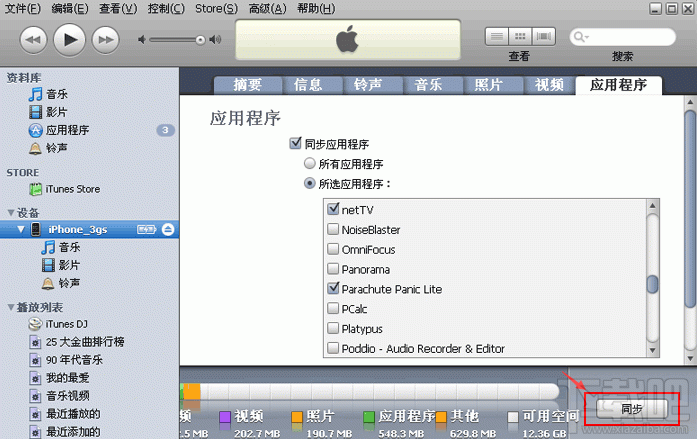Switch to the 视频 video tab
The height and width of the screenshot is (439, 697).
click(x=549, y=85)
